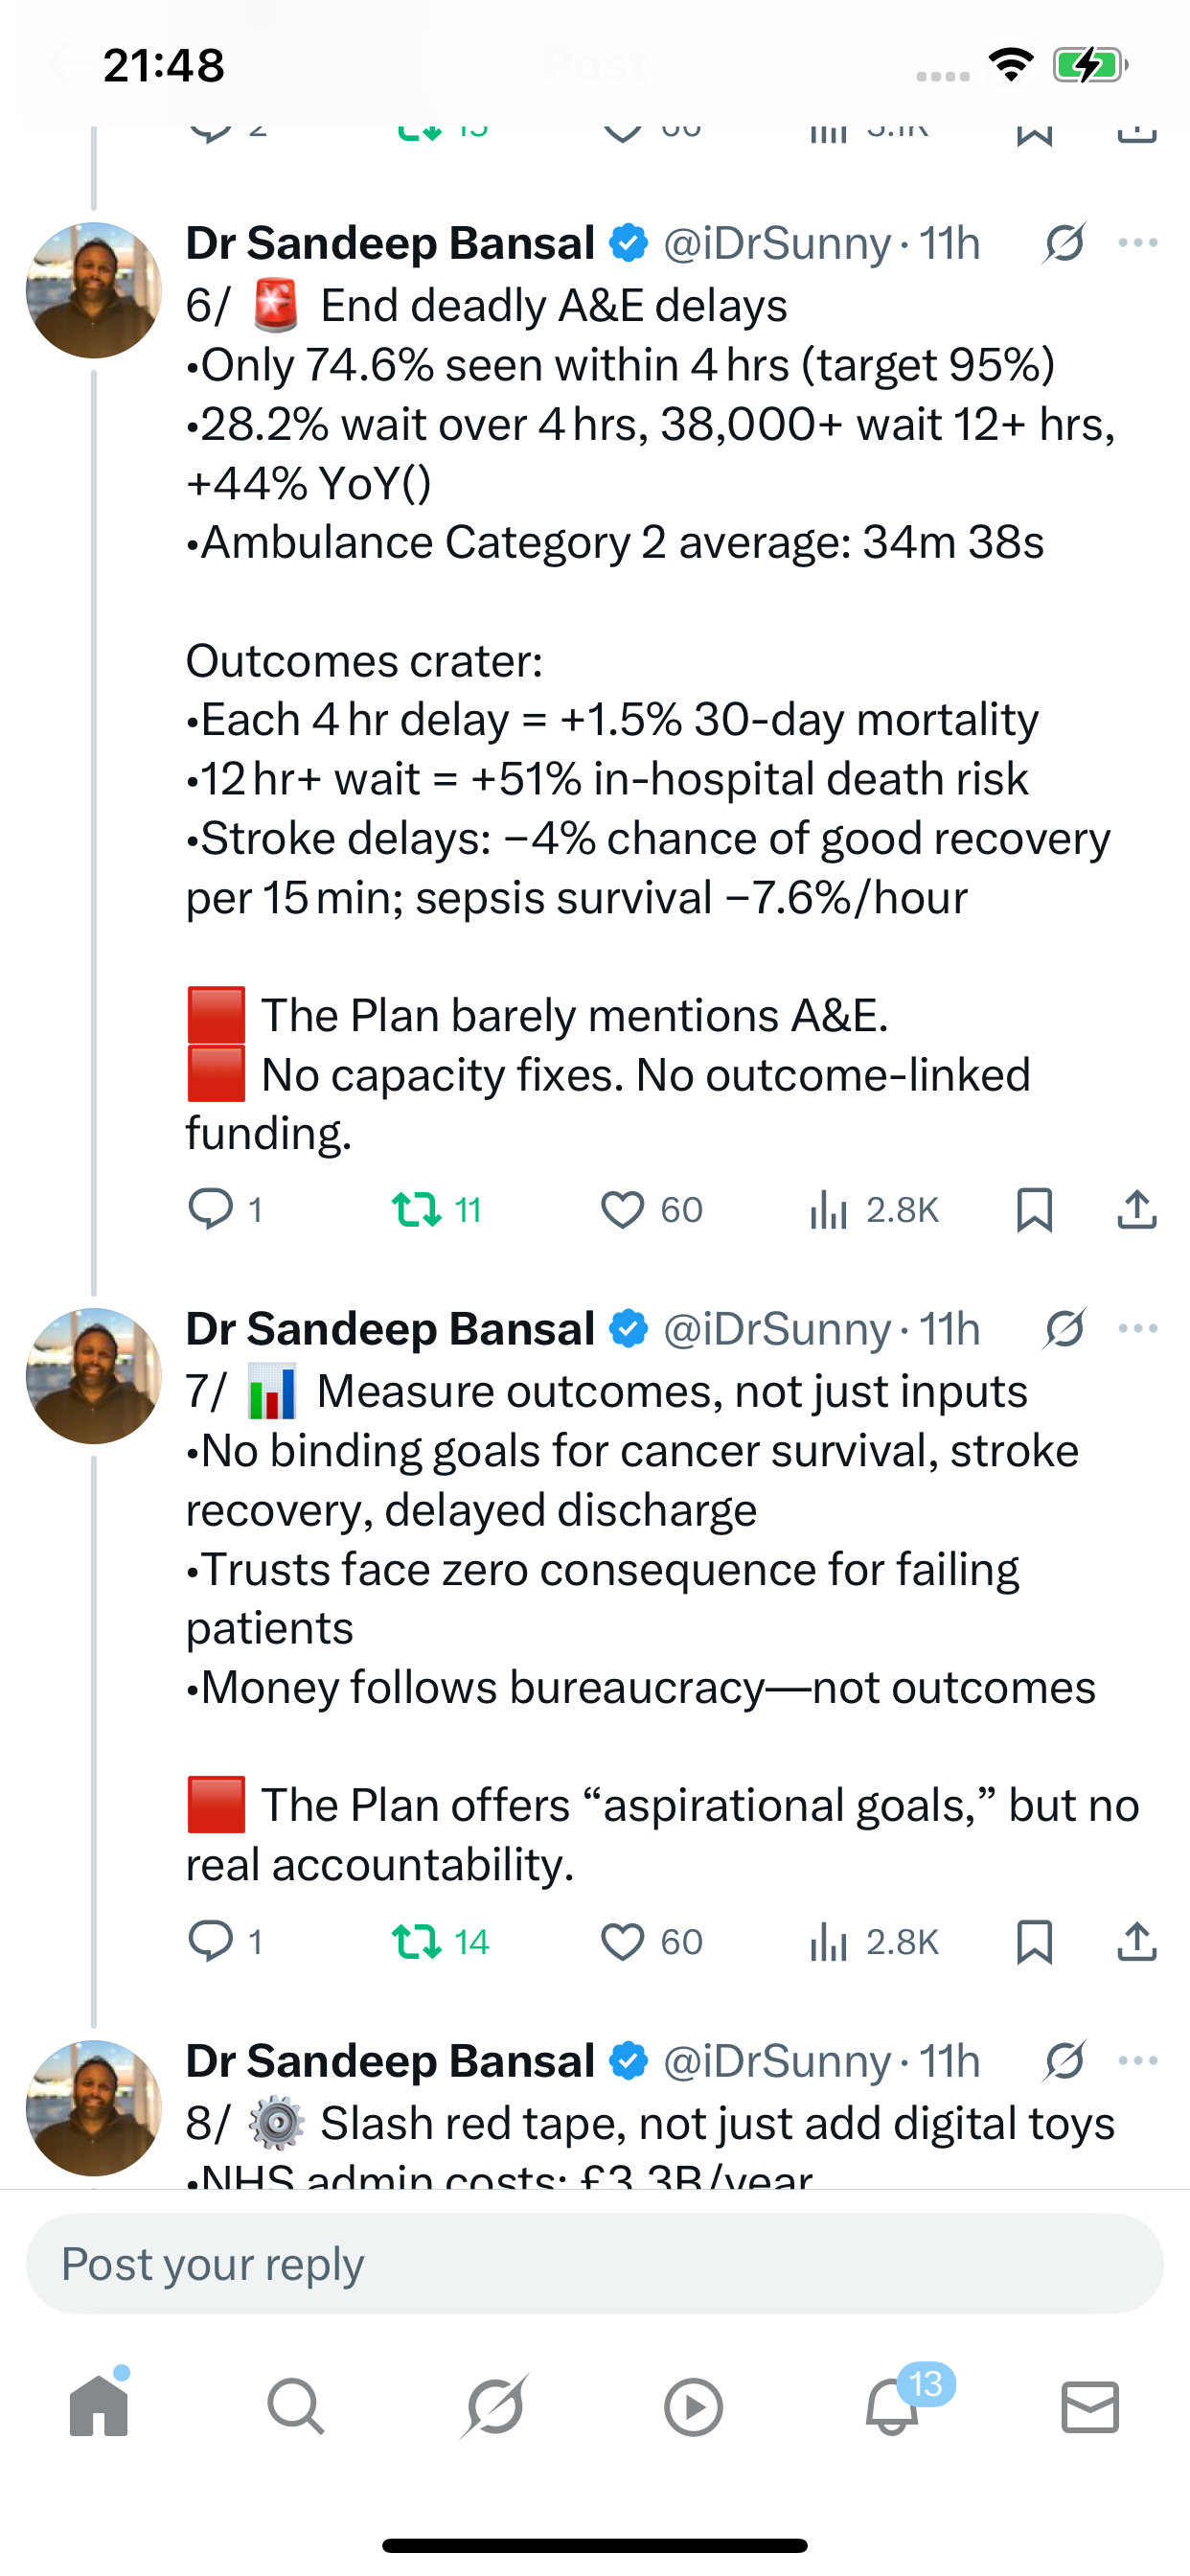The height and width of the screenshot is (2576, 1190).
Task: Open more options for 7/ post
Action: pyautogui.click(x=1138, y=1329)
